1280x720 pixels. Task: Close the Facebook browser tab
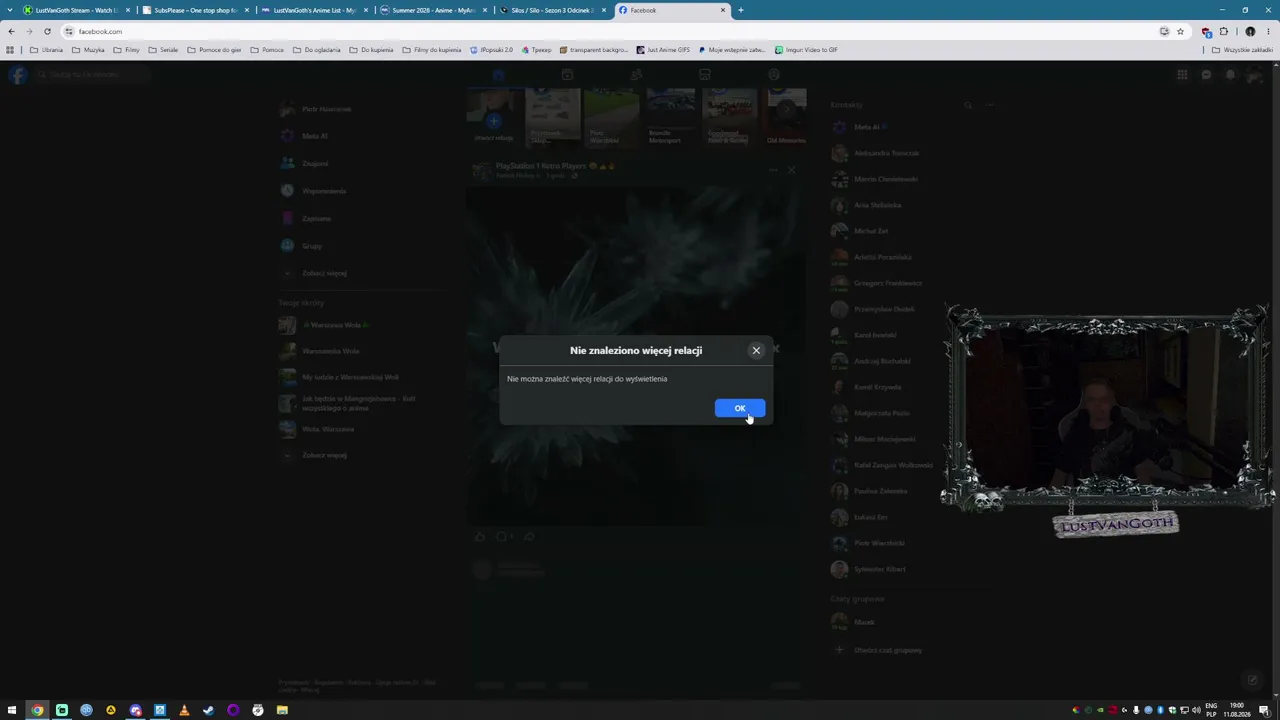[x=723, y=10]
